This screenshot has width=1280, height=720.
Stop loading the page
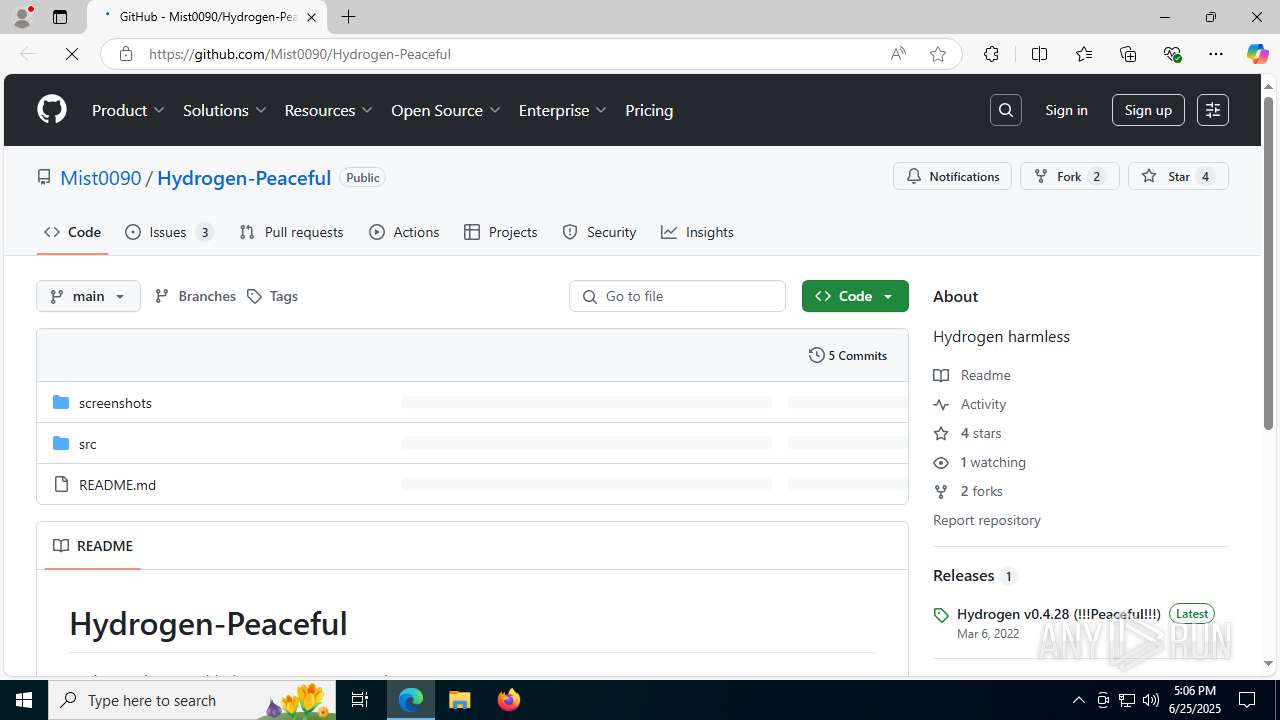coord(72,54)
